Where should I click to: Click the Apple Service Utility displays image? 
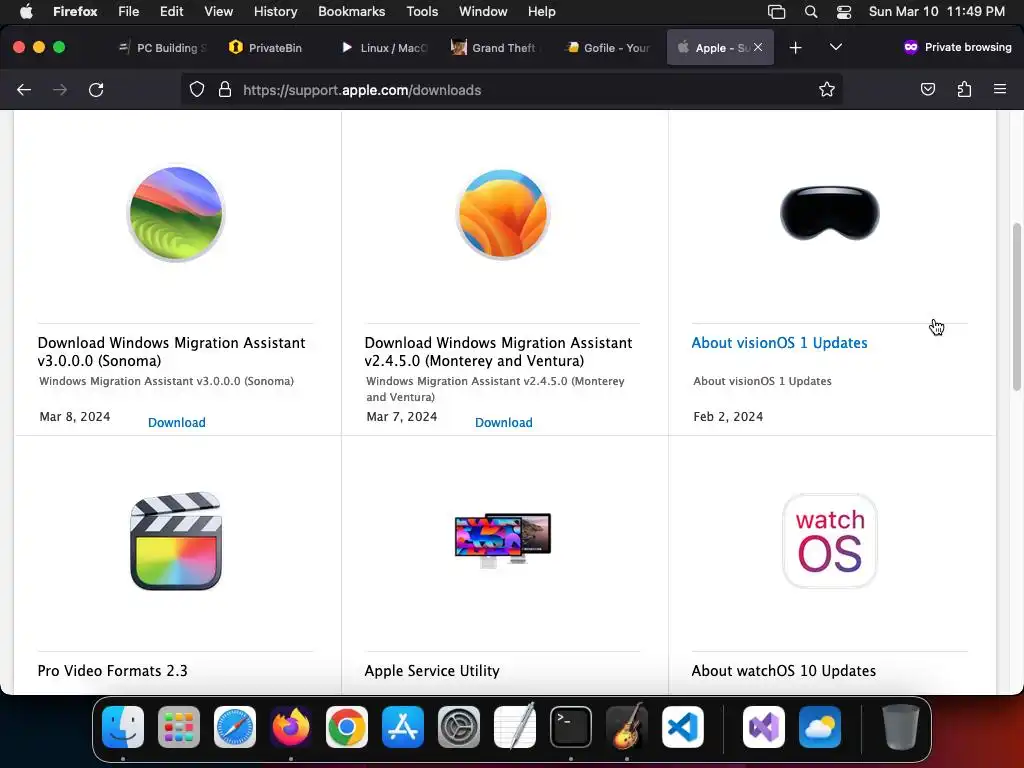503,539
